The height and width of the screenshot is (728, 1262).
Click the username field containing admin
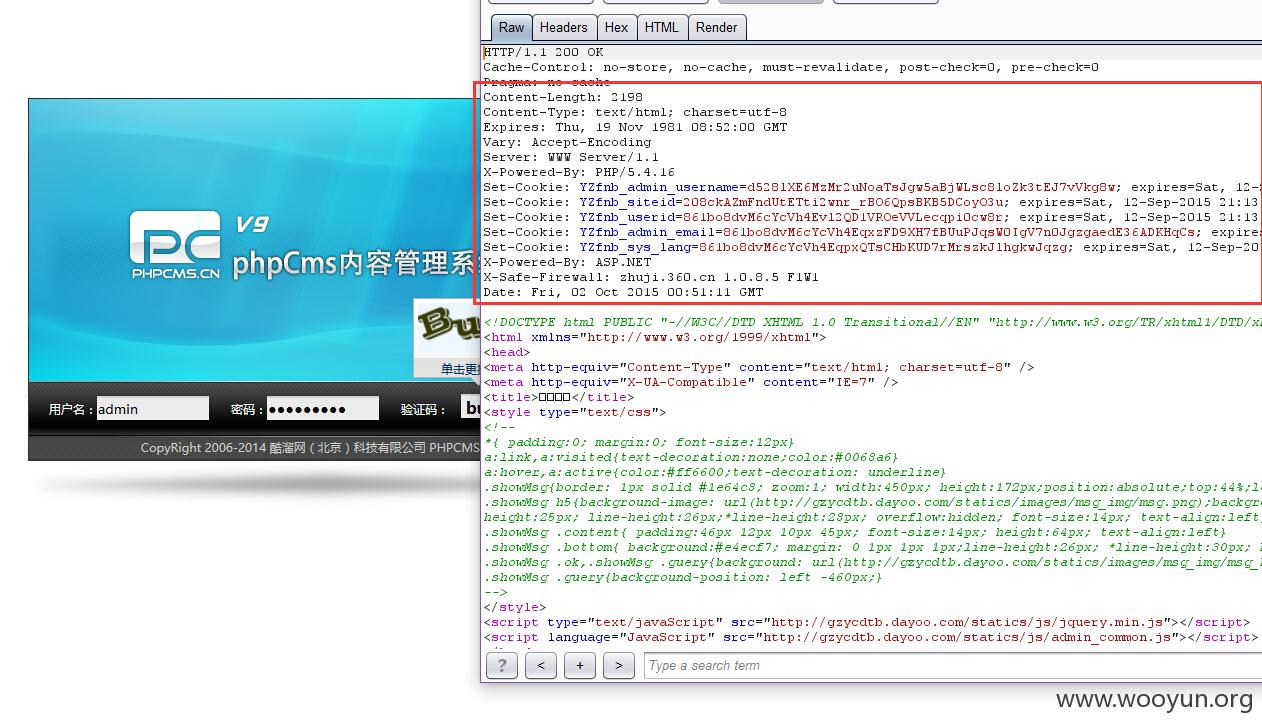153,408
